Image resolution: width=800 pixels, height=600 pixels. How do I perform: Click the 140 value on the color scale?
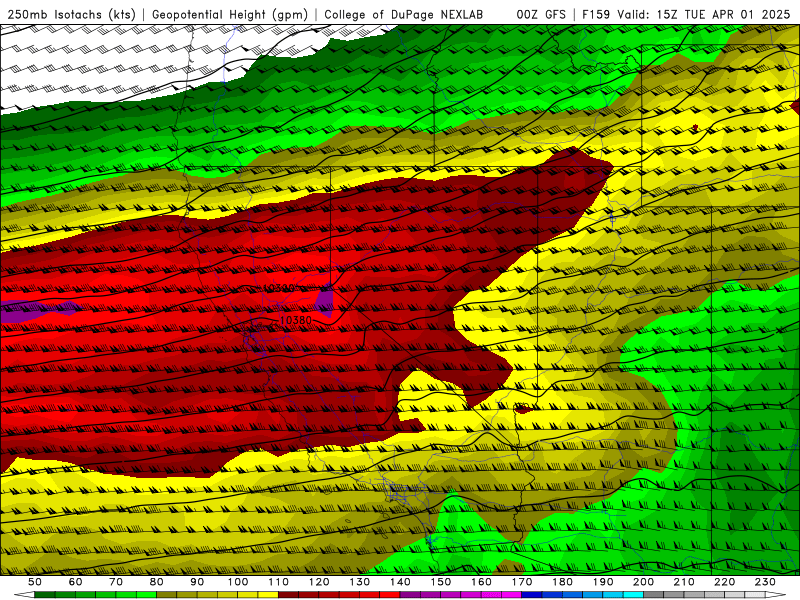pos(400,582)
